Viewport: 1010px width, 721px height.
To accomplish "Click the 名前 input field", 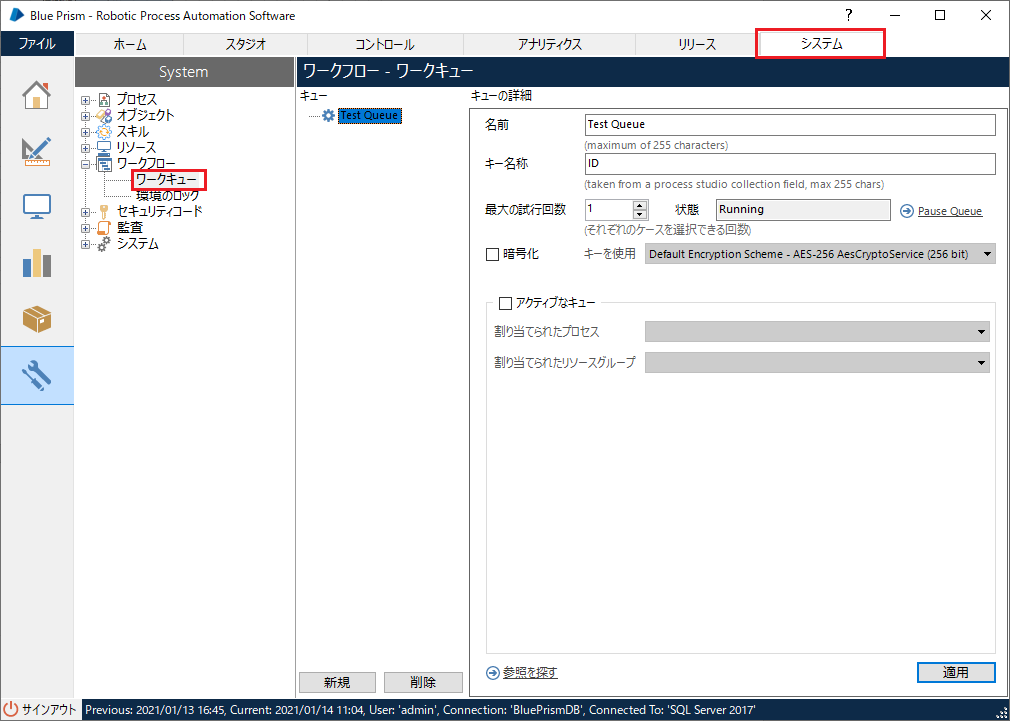I will pyautogui.click(x=790, y=125).
